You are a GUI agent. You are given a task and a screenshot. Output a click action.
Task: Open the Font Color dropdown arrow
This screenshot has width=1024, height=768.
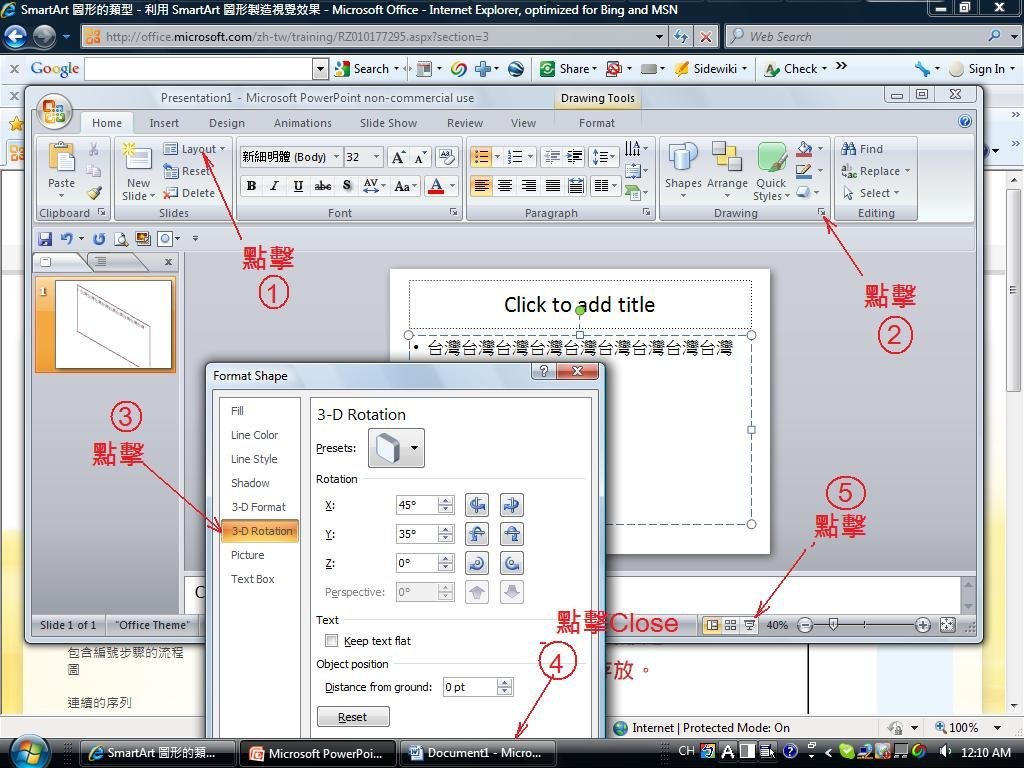(x=452, y=186)
